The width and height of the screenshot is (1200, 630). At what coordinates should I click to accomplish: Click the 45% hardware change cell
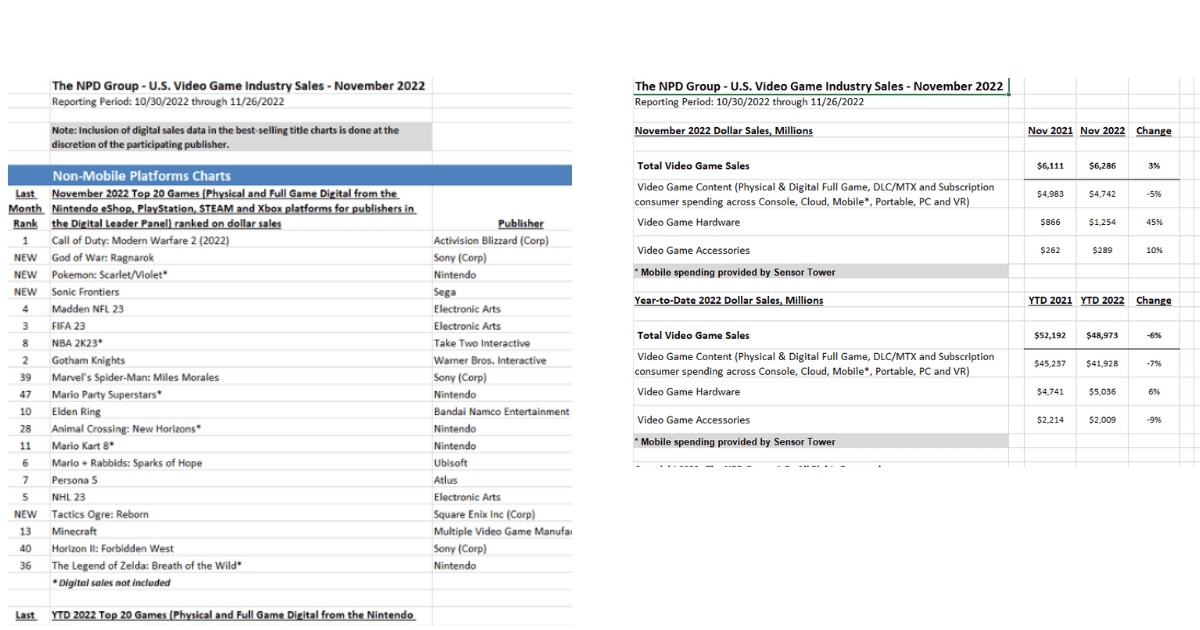[x=1154, y=222]
